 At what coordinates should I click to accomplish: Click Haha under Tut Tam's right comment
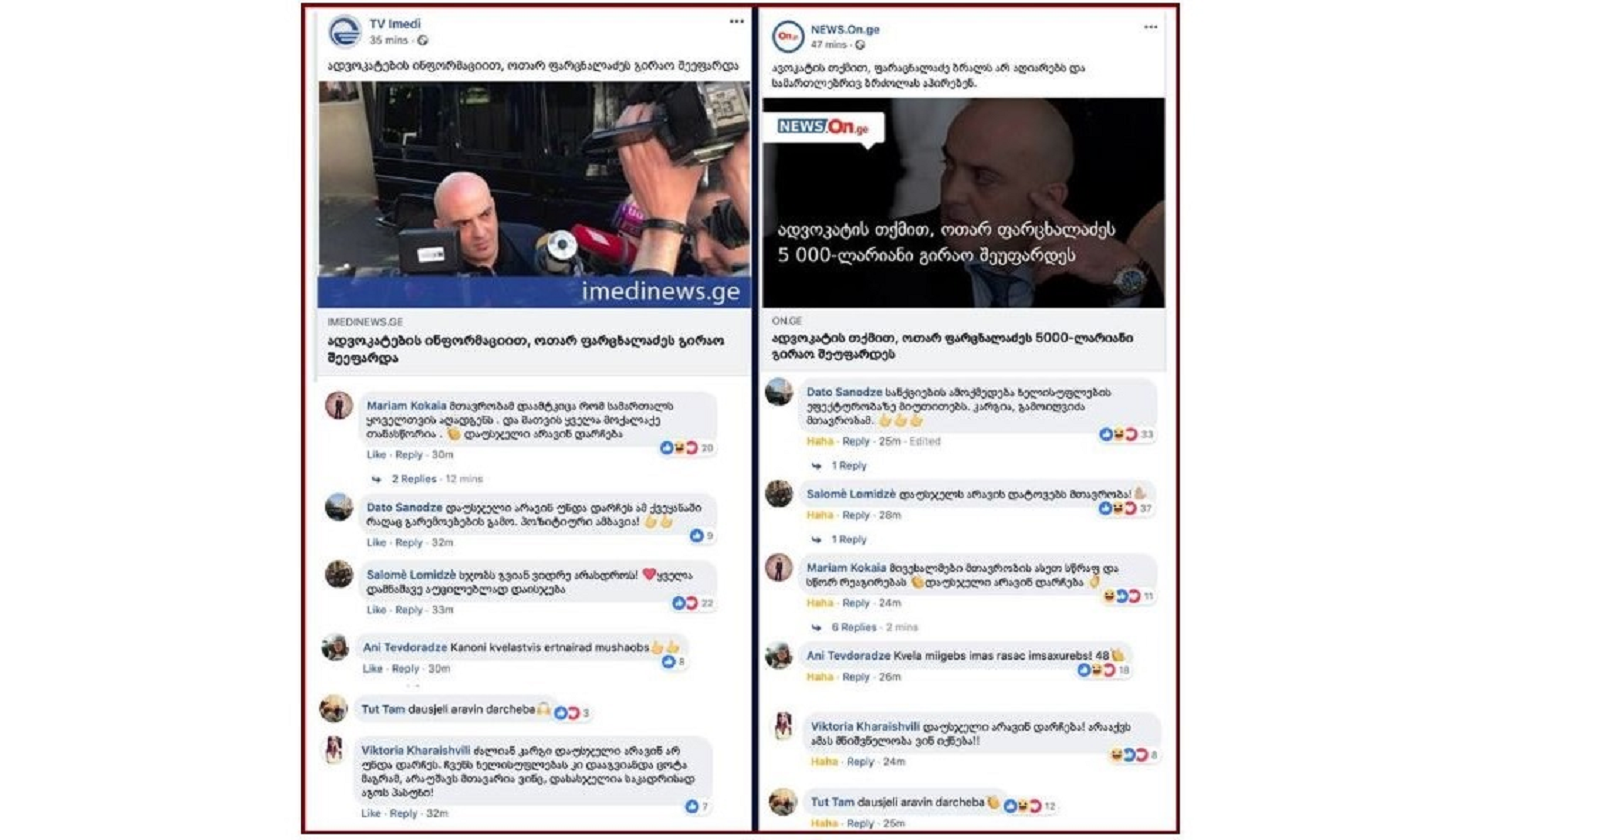(x=823, y=823)
